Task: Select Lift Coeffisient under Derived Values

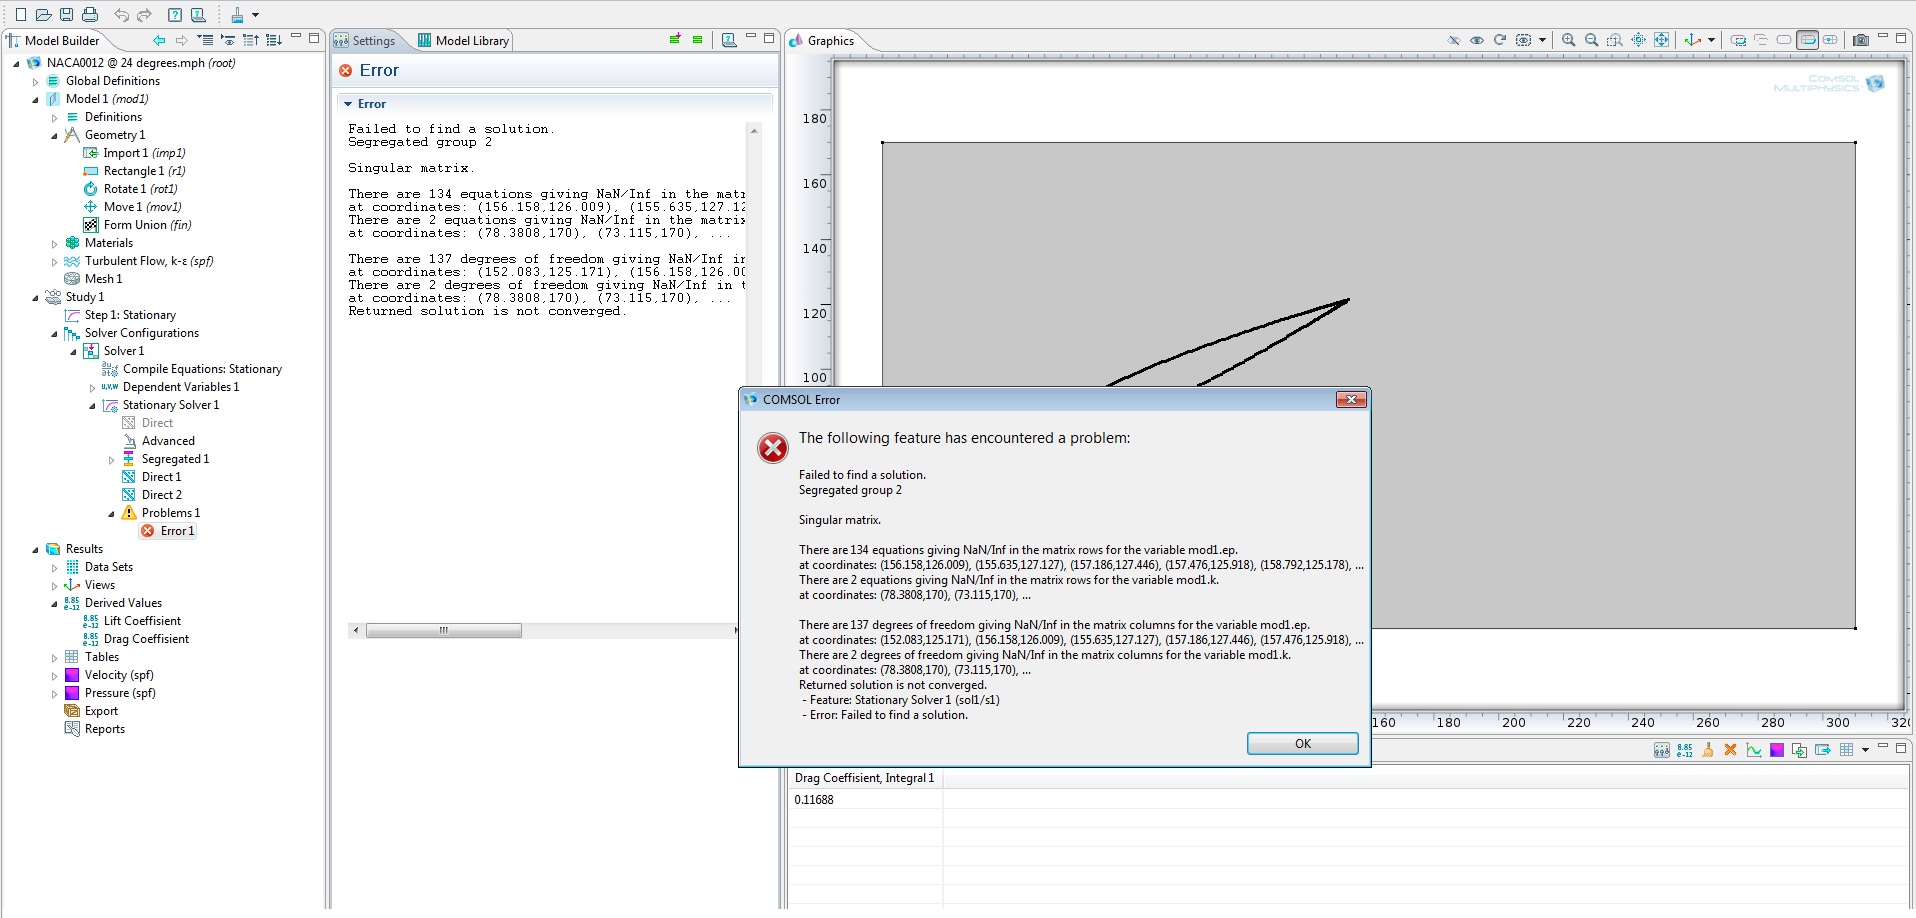Action: (132, 621)
